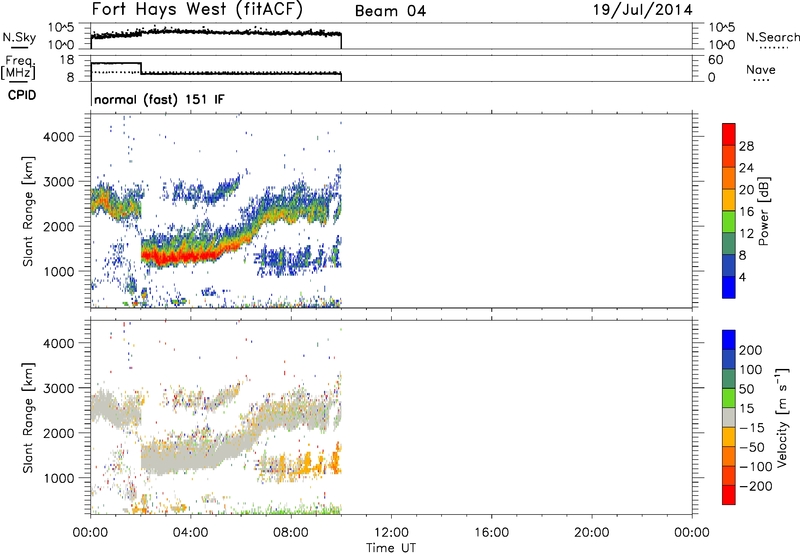Click the 'Time UT' axis title
The height and width of the screenshot is (554, 800).
coord(391,548)
